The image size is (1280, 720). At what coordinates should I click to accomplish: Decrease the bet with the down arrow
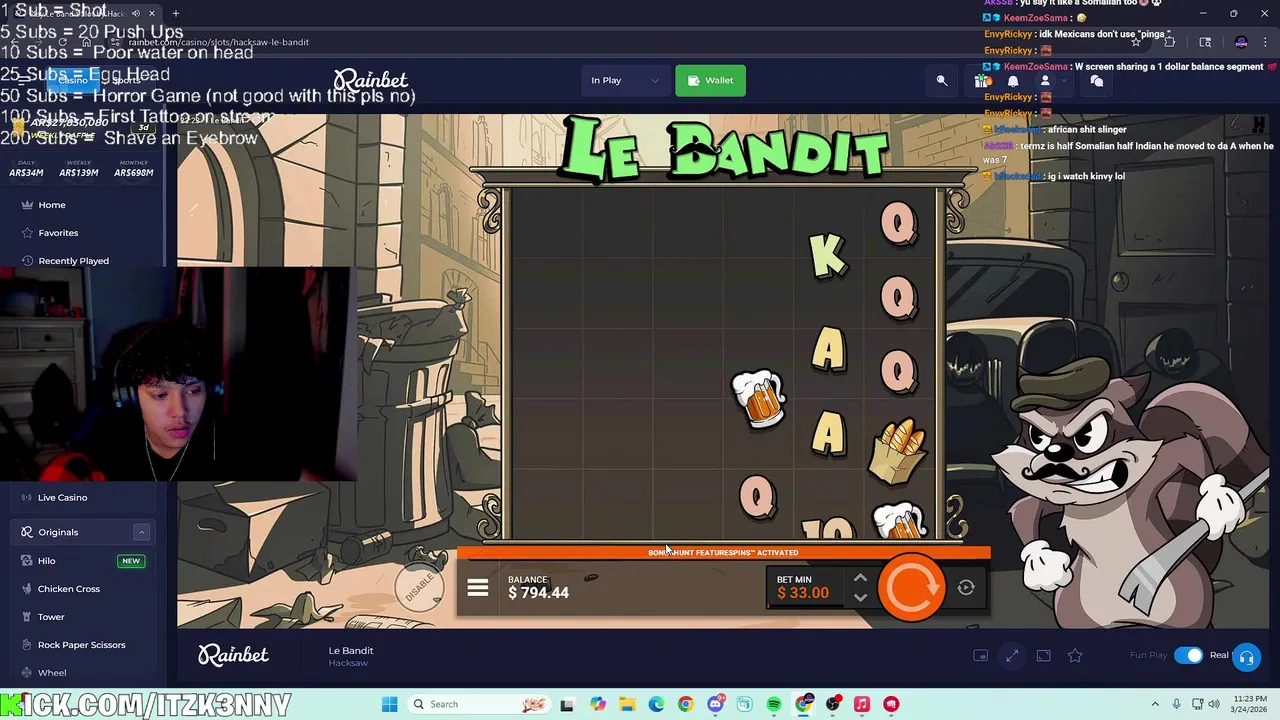[860, 598]
